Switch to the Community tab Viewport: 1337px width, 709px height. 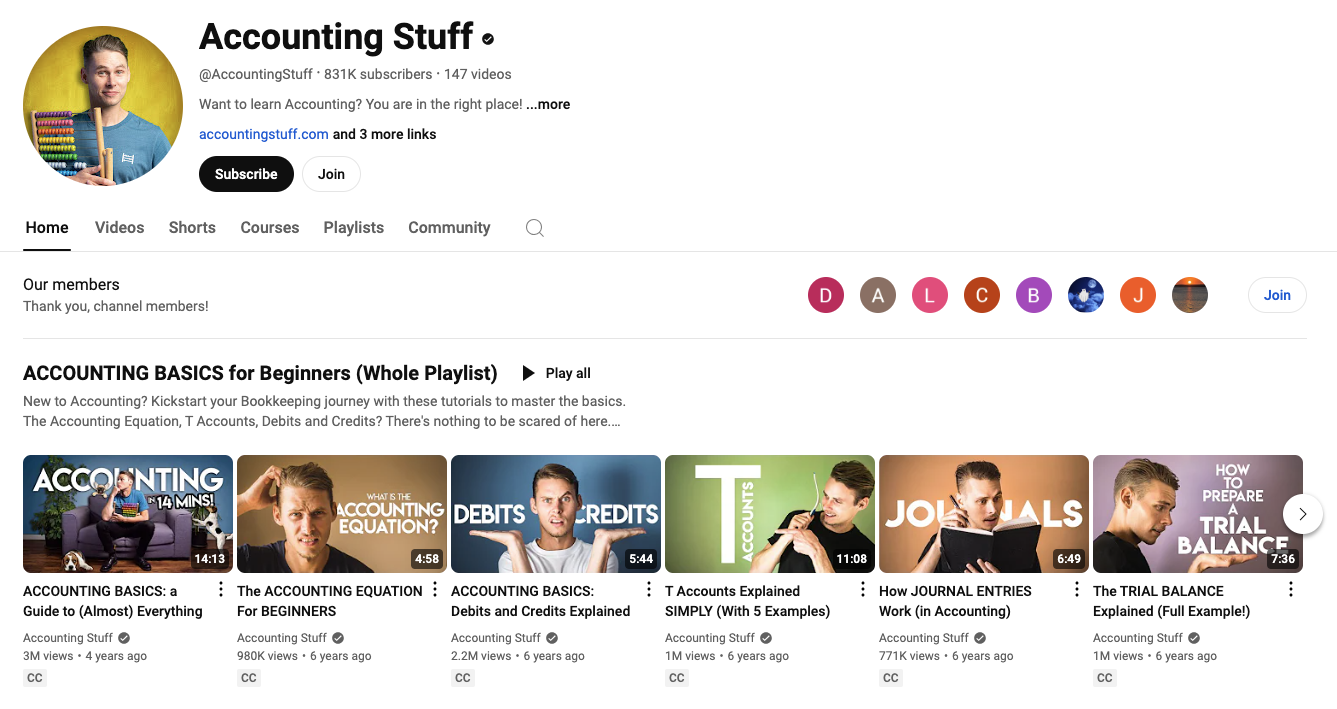click(449, 228)
